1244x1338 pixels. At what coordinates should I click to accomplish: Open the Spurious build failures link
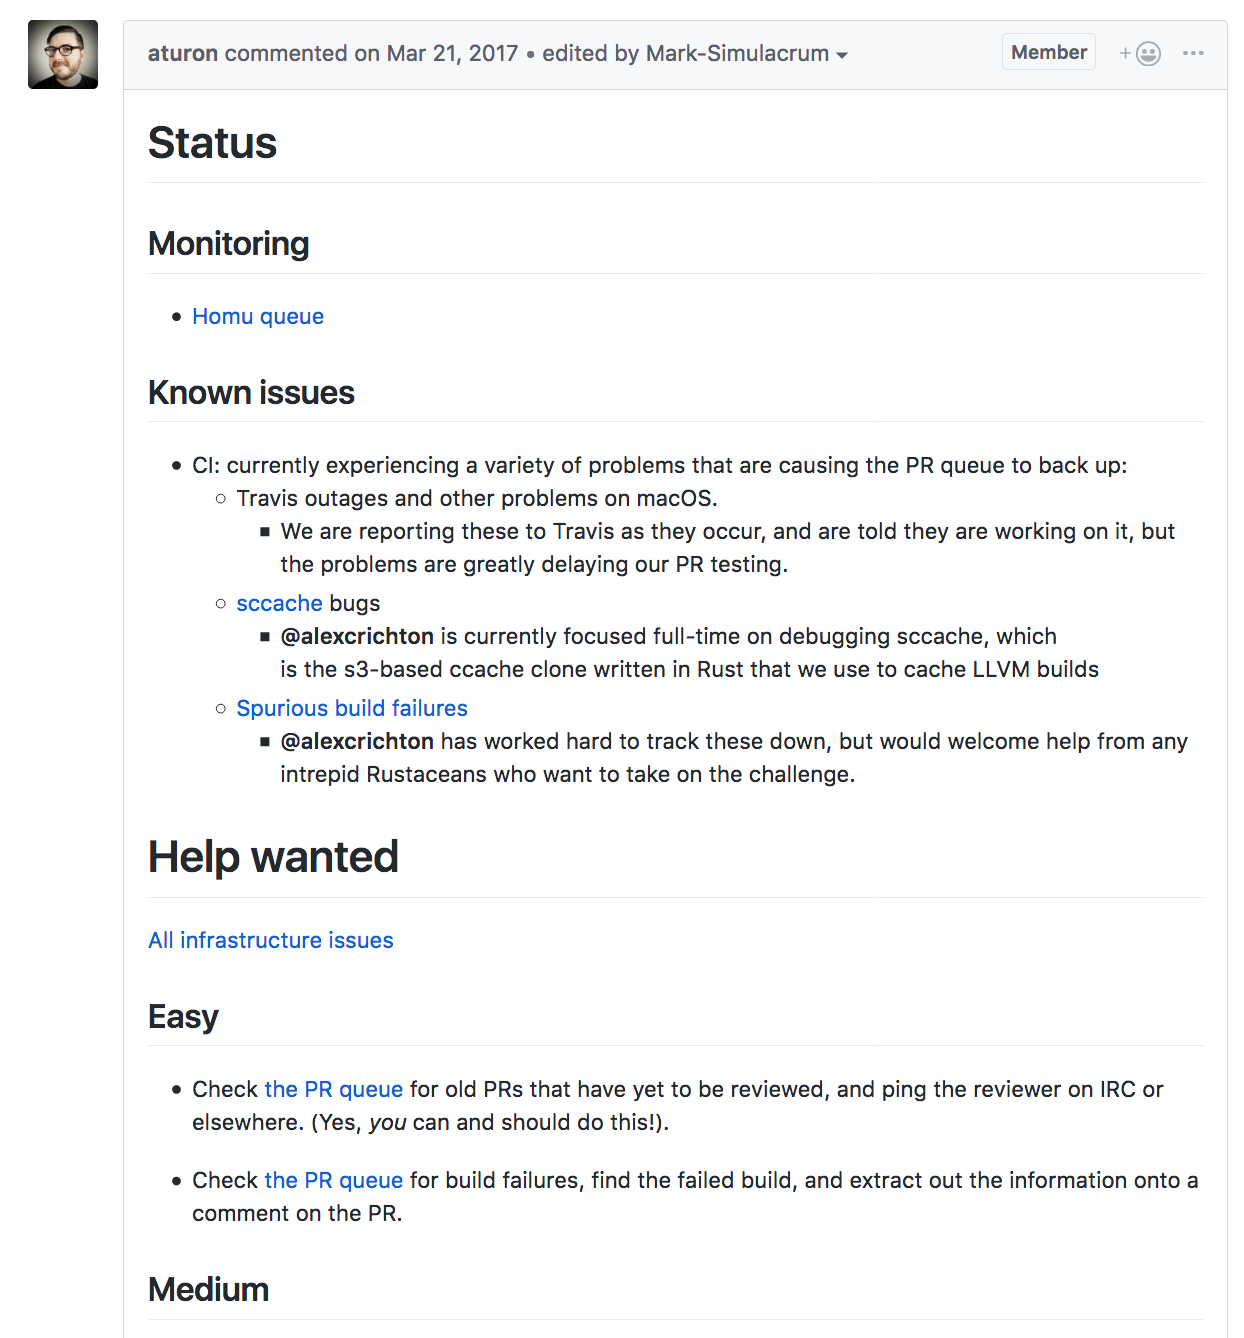352,708
